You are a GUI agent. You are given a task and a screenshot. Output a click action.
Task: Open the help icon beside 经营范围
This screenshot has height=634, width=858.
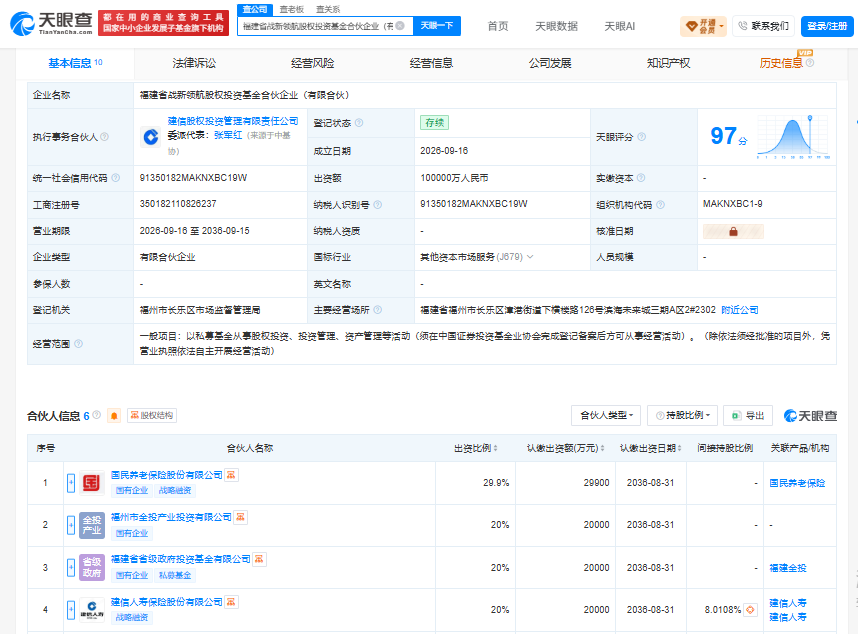(x=78, y=344)
